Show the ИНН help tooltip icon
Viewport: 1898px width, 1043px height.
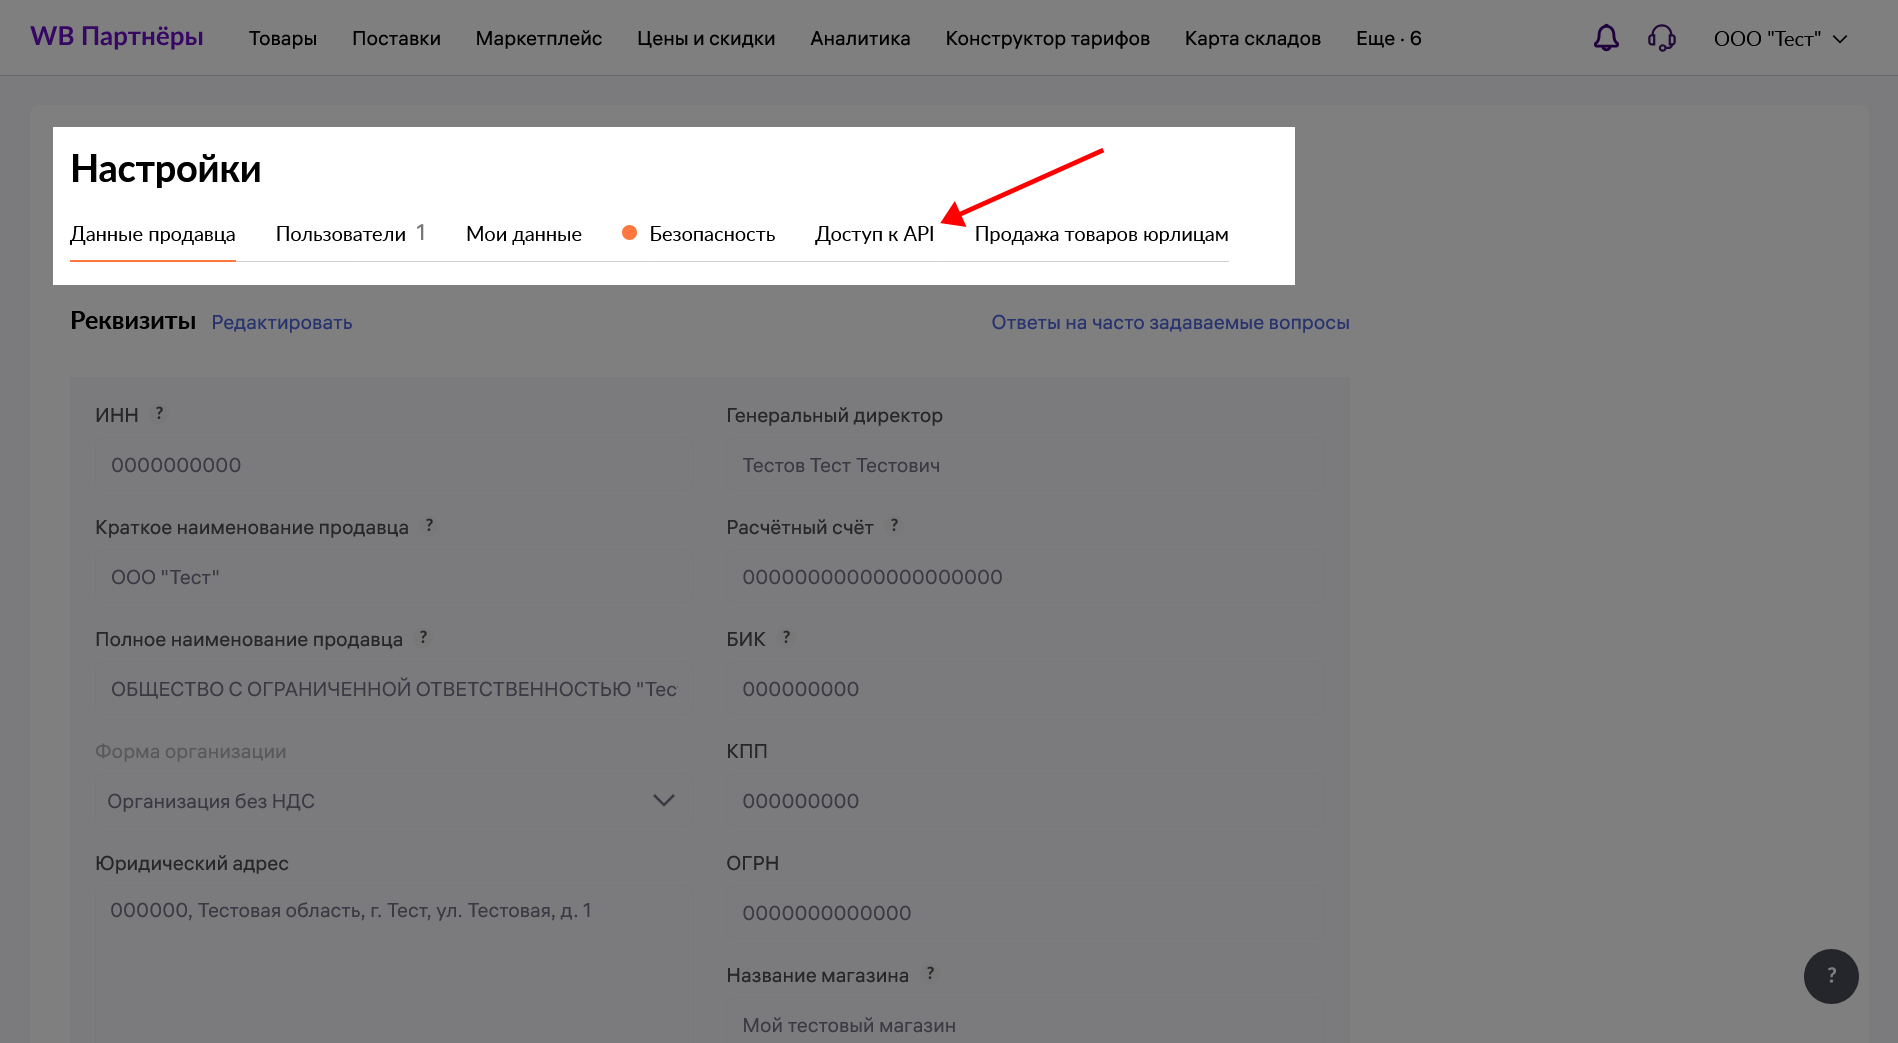click(x=159, y=413)
